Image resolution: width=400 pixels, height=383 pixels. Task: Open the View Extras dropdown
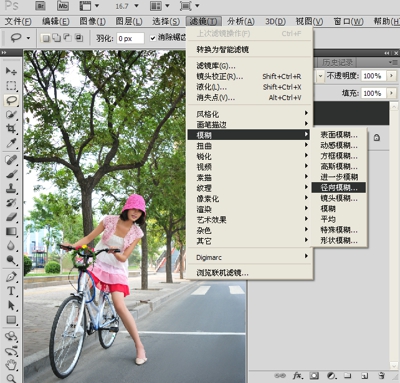click(97, 6)
